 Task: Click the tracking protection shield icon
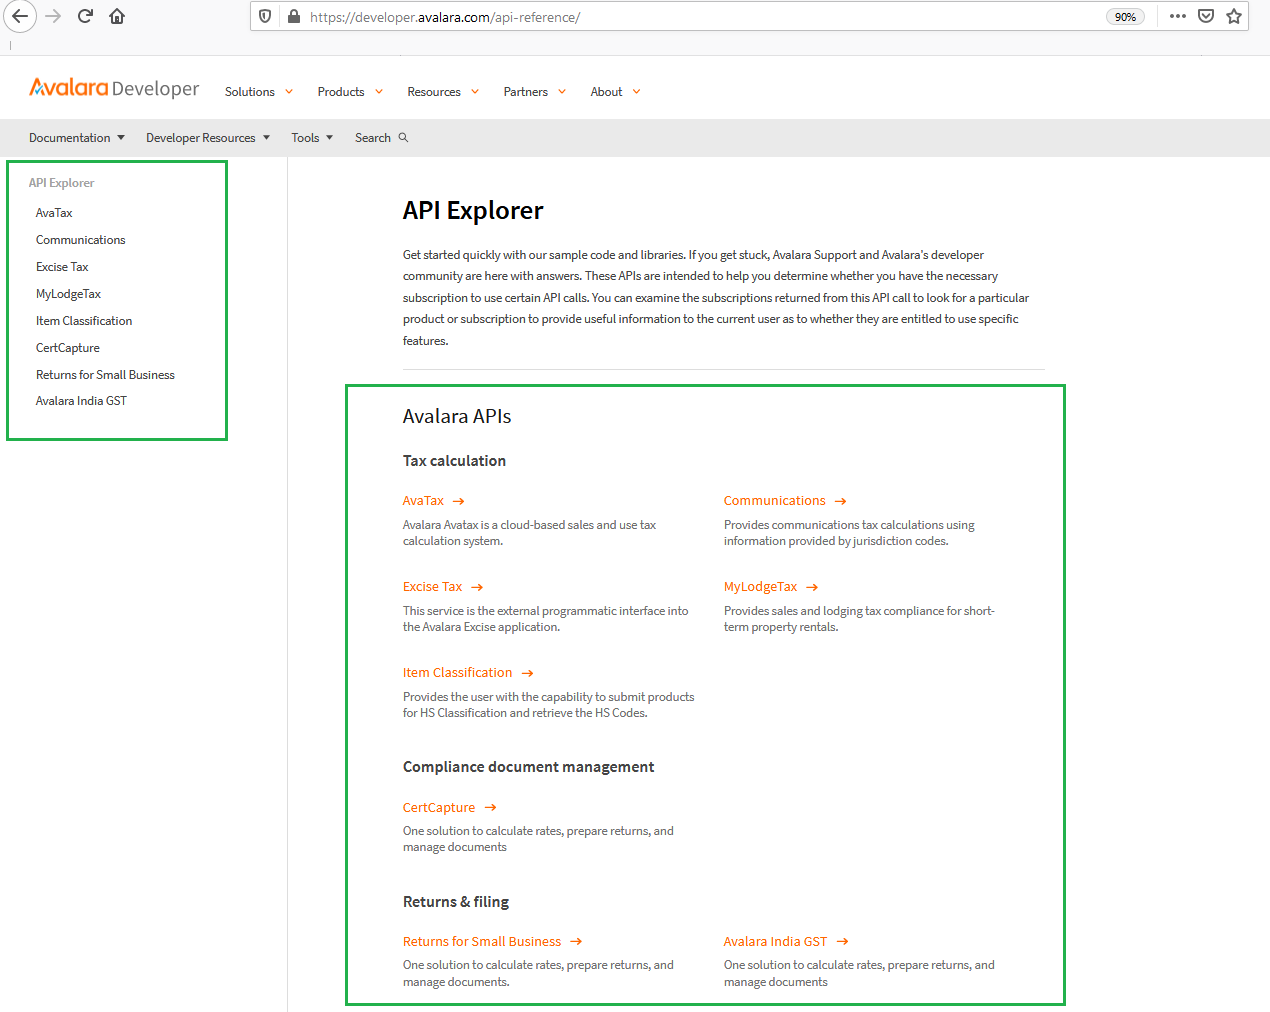coord(265,16)
